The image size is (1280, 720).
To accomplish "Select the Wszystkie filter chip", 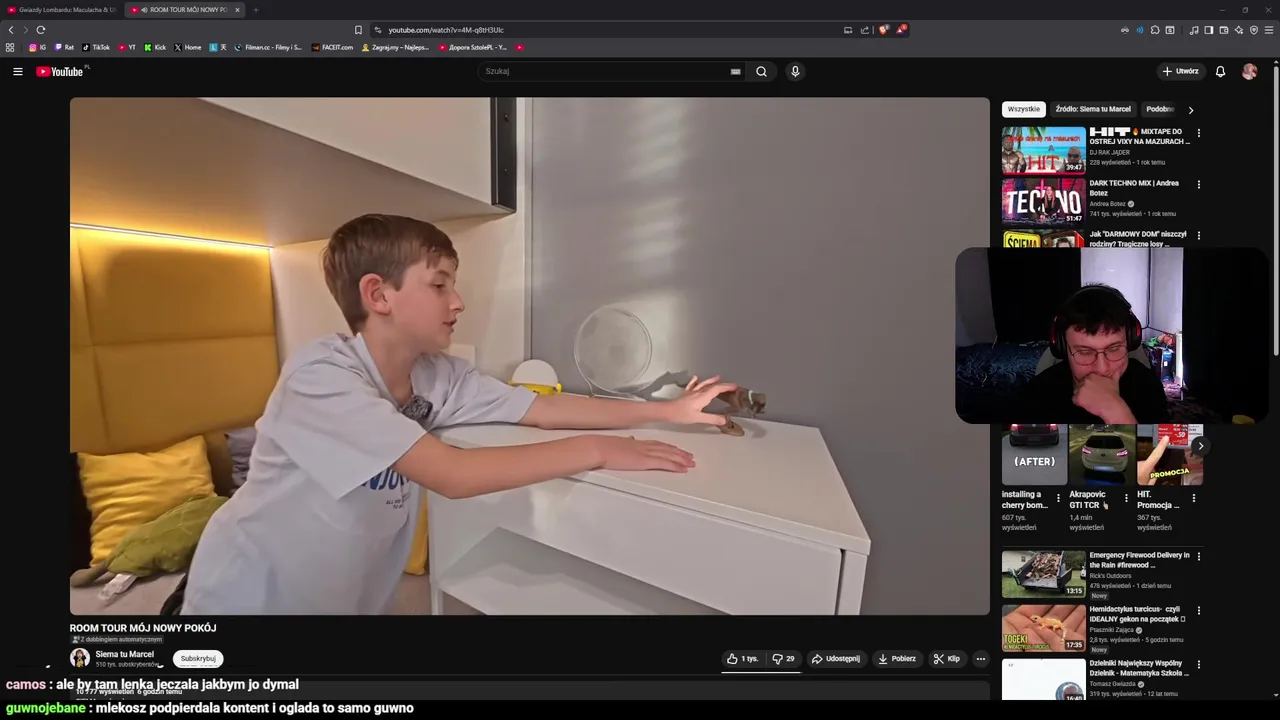I will click(1023, 109).
